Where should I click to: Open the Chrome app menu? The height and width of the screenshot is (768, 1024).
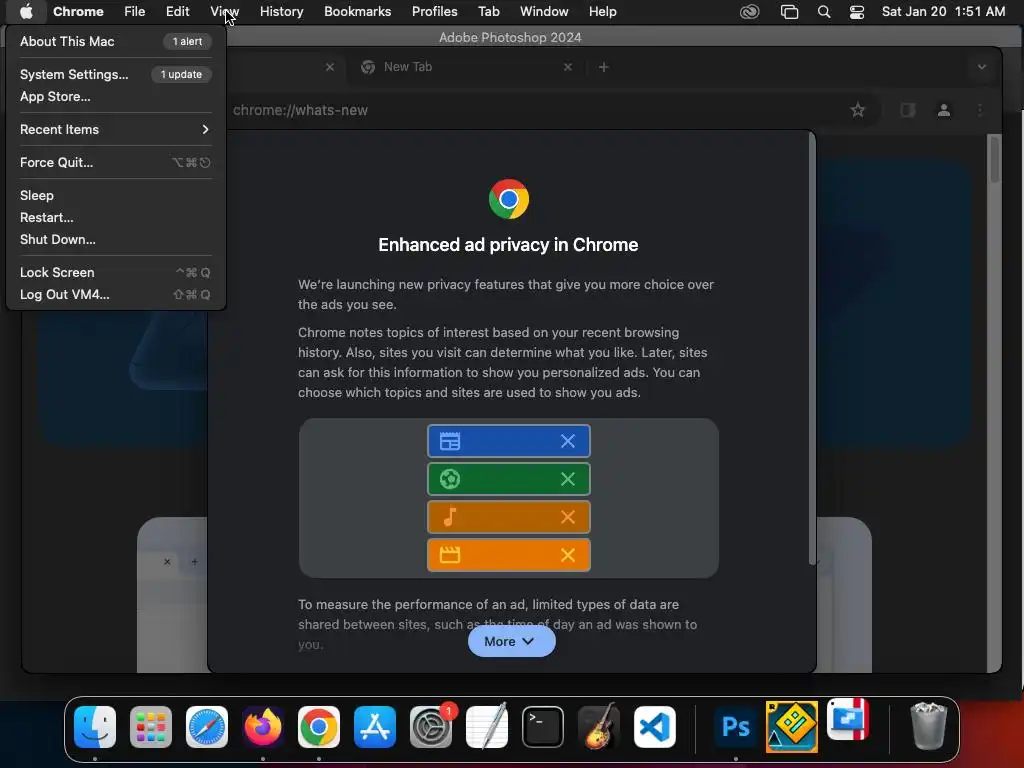[78, 11]
